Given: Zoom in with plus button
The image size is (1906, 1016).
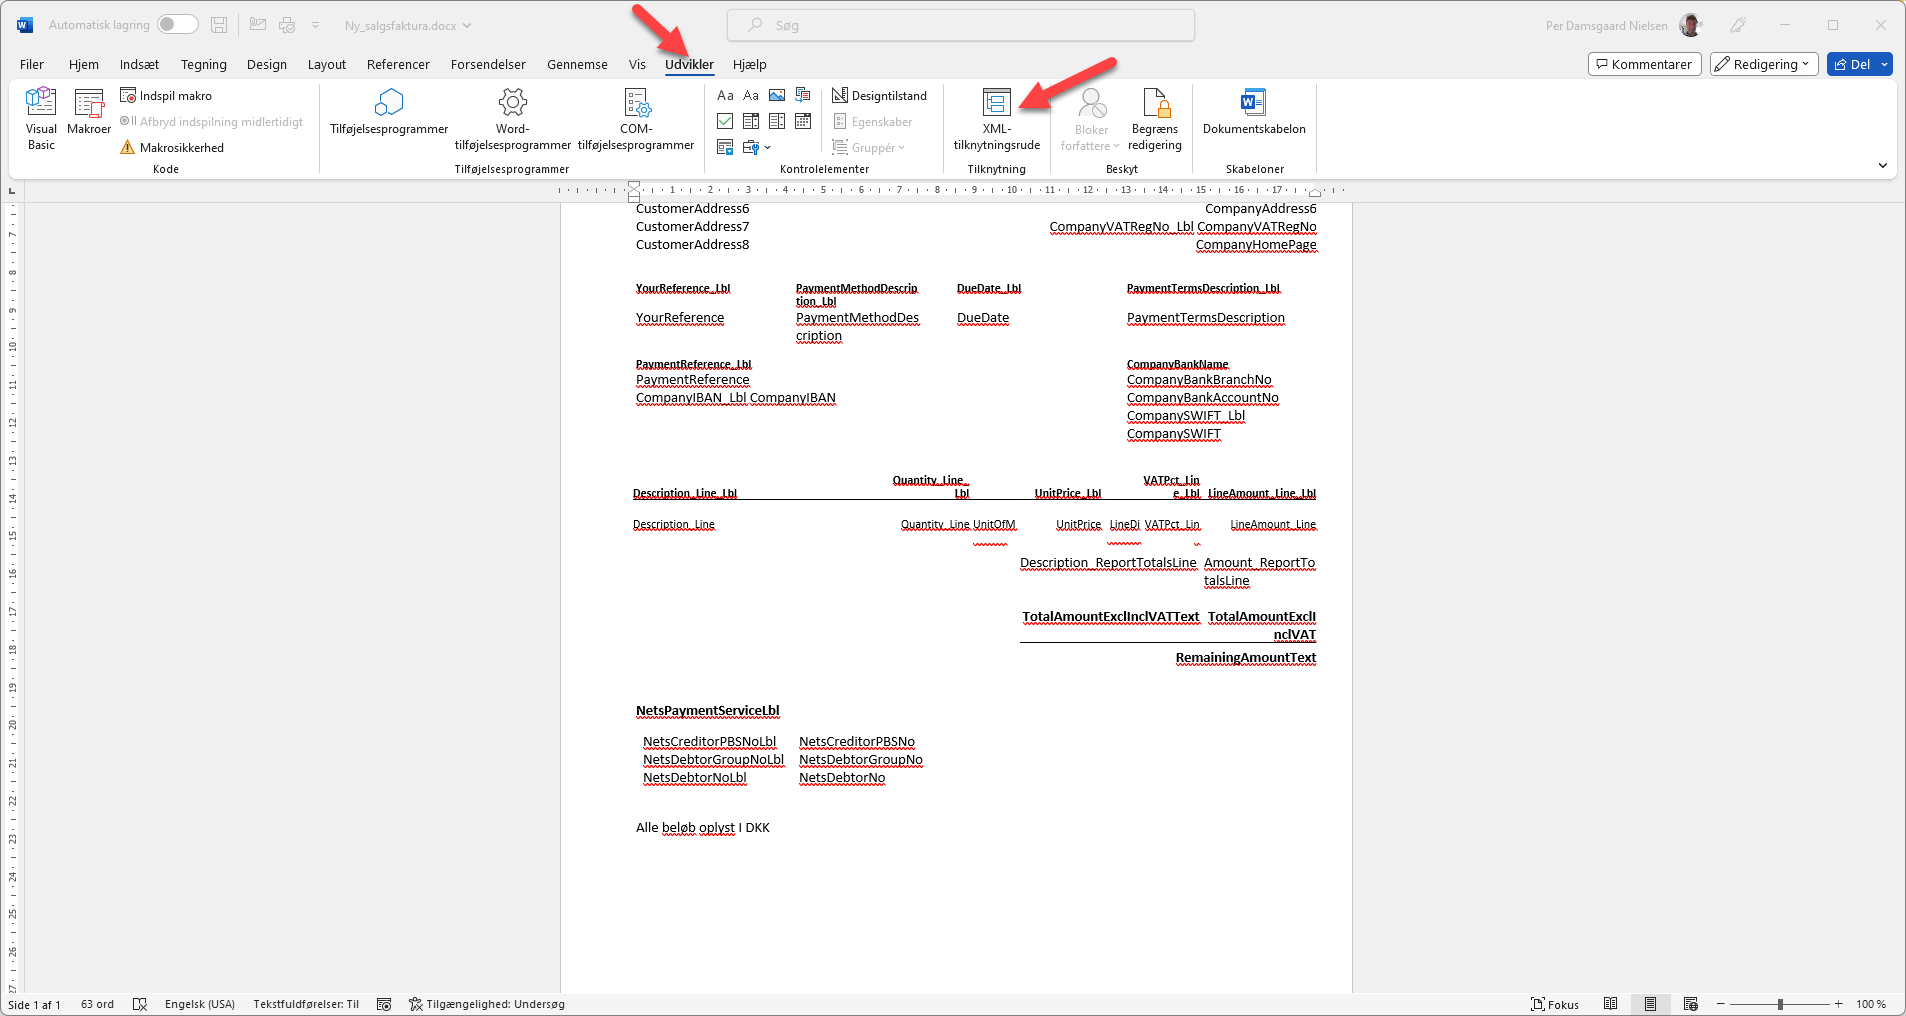Looking at the screenshot, I should coord(1838,1004).
